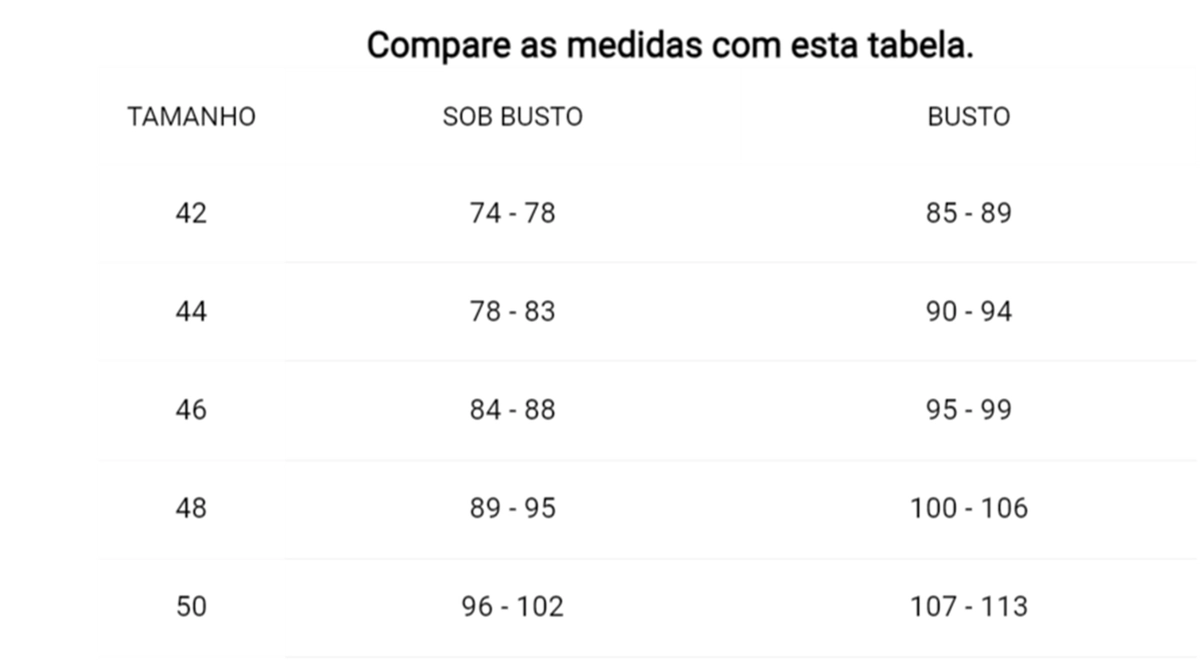Select the TAMANHO column header
Image resolution: width=1200 pixels, height=667 pixels.
pos(191,117)
